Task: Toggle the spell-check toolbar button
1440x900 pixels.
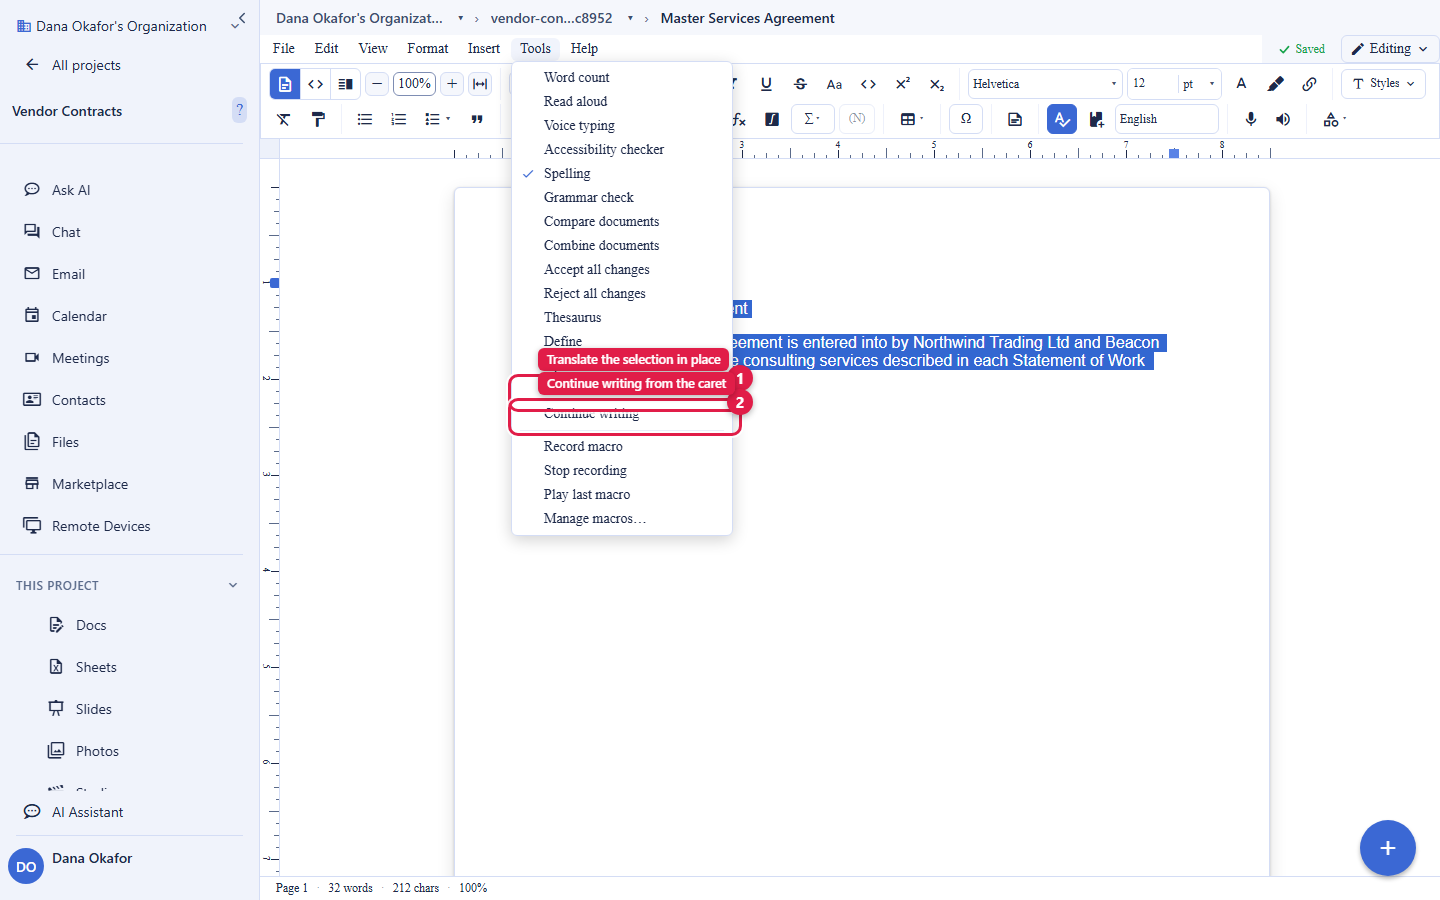Action: tap(1062, 119)
